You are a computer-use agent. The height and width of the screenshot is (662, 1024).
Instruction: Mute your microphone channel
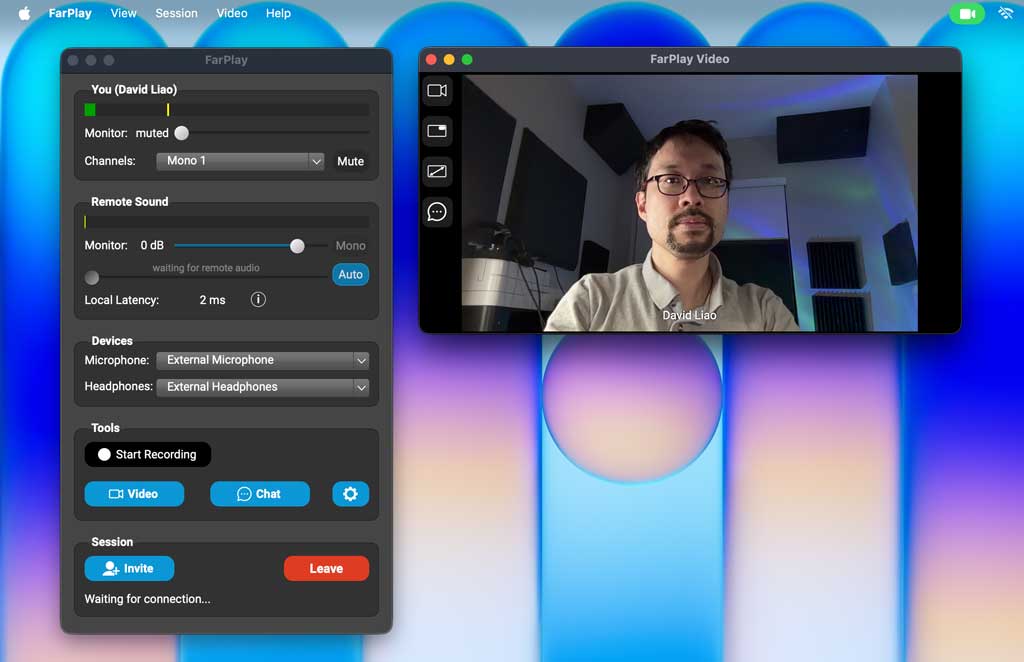click(350, 161)
